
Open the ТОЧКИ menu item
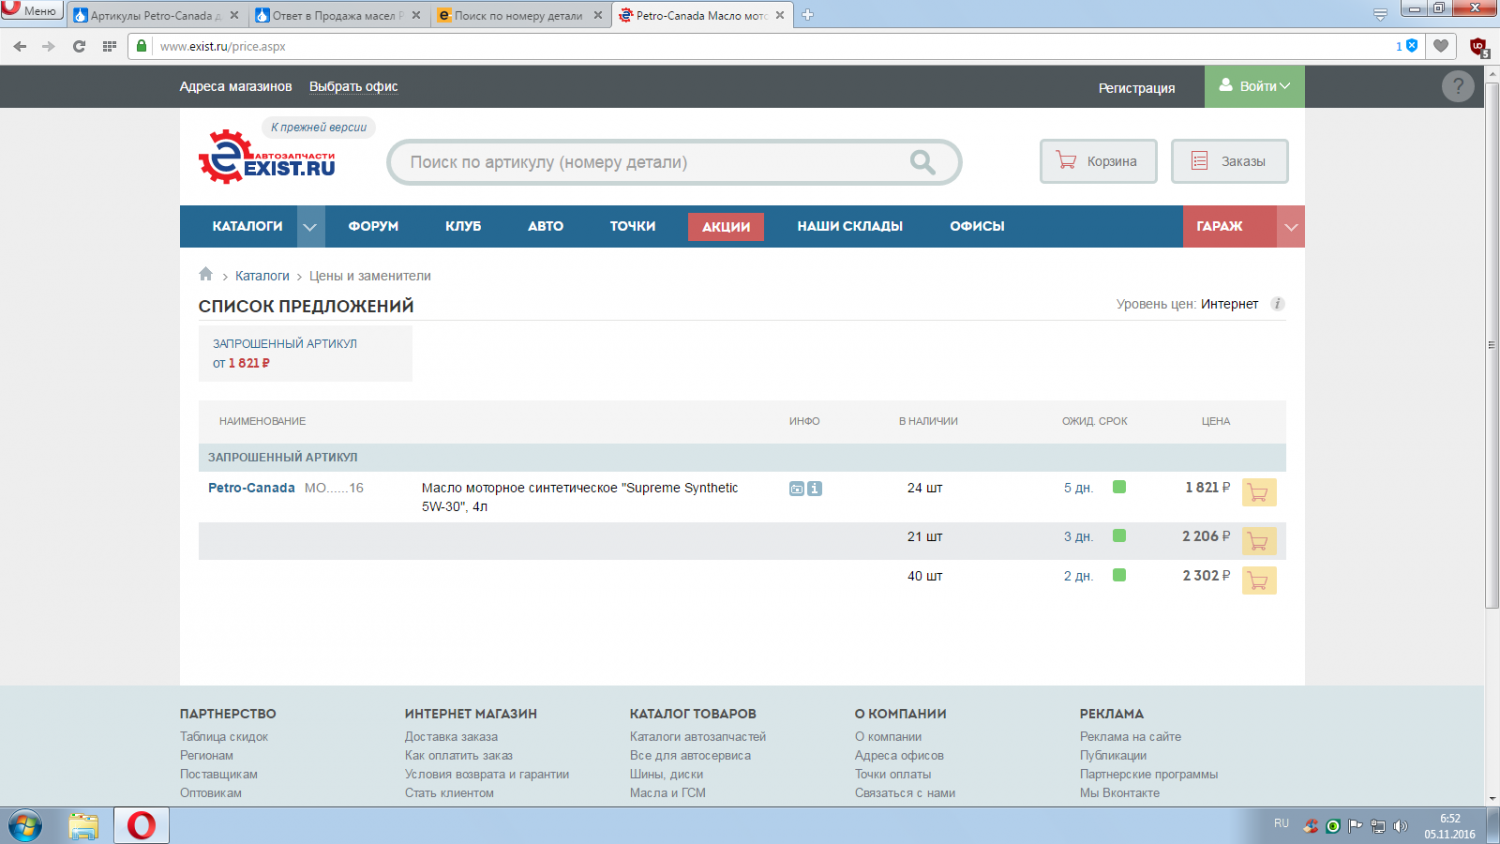coord(633,227)
